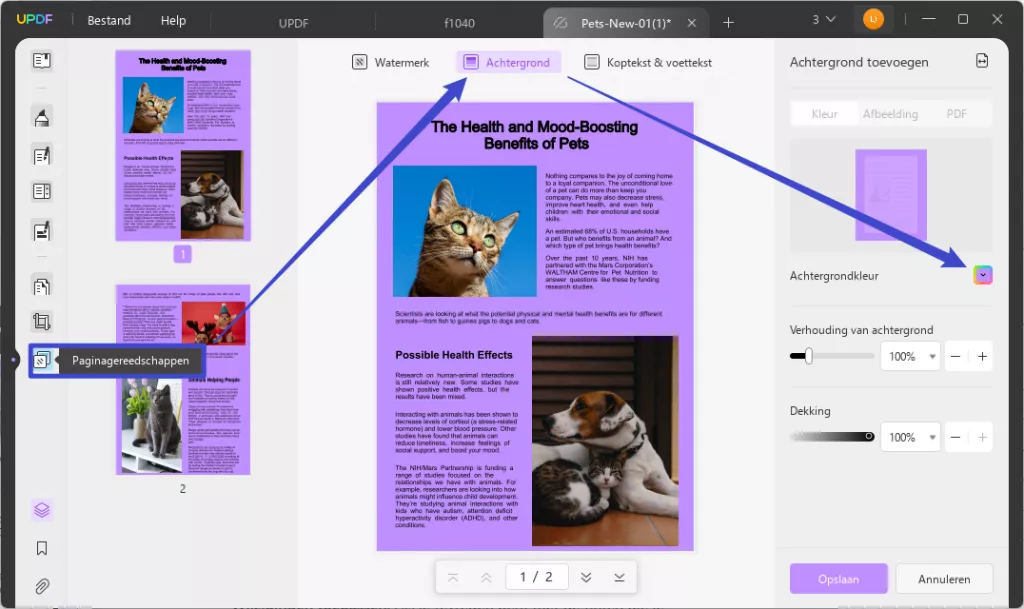Open the Reader mode icon in sidebar
This screenshot has width=1024, height=609.
pyautogui.click(x=42, y=61)
